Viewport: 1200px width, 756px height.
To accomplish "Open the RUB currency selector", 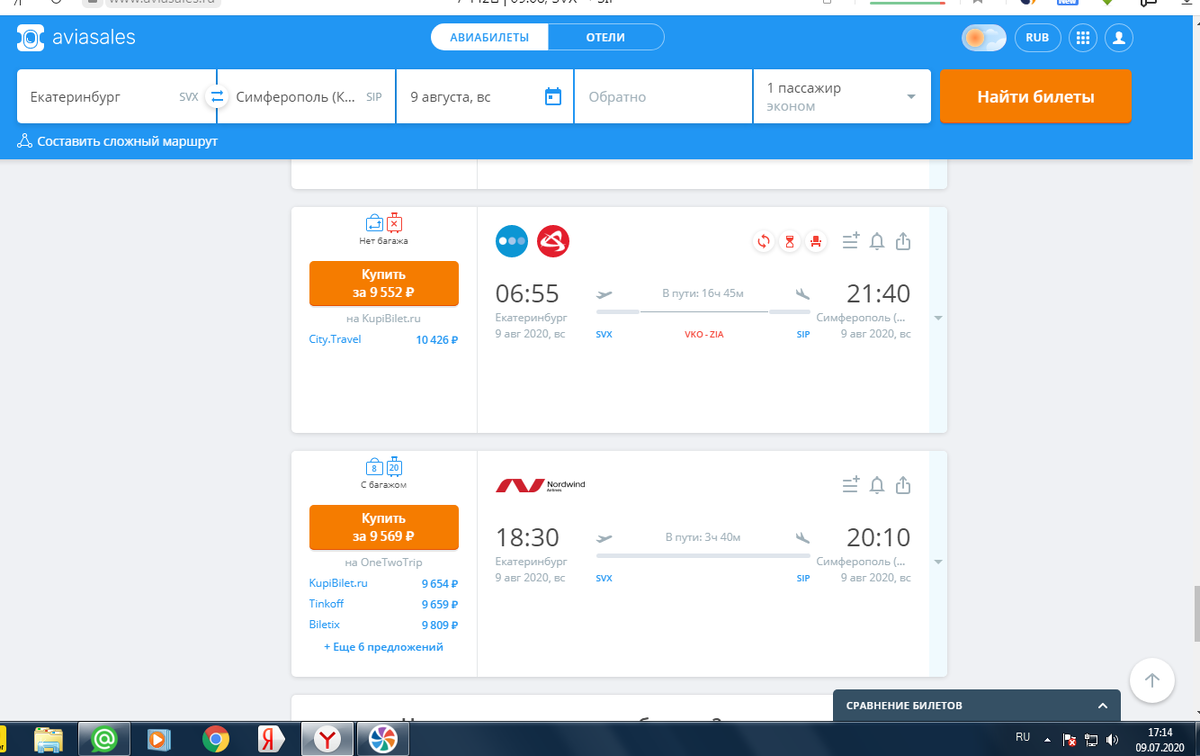I will point(1037,38).
